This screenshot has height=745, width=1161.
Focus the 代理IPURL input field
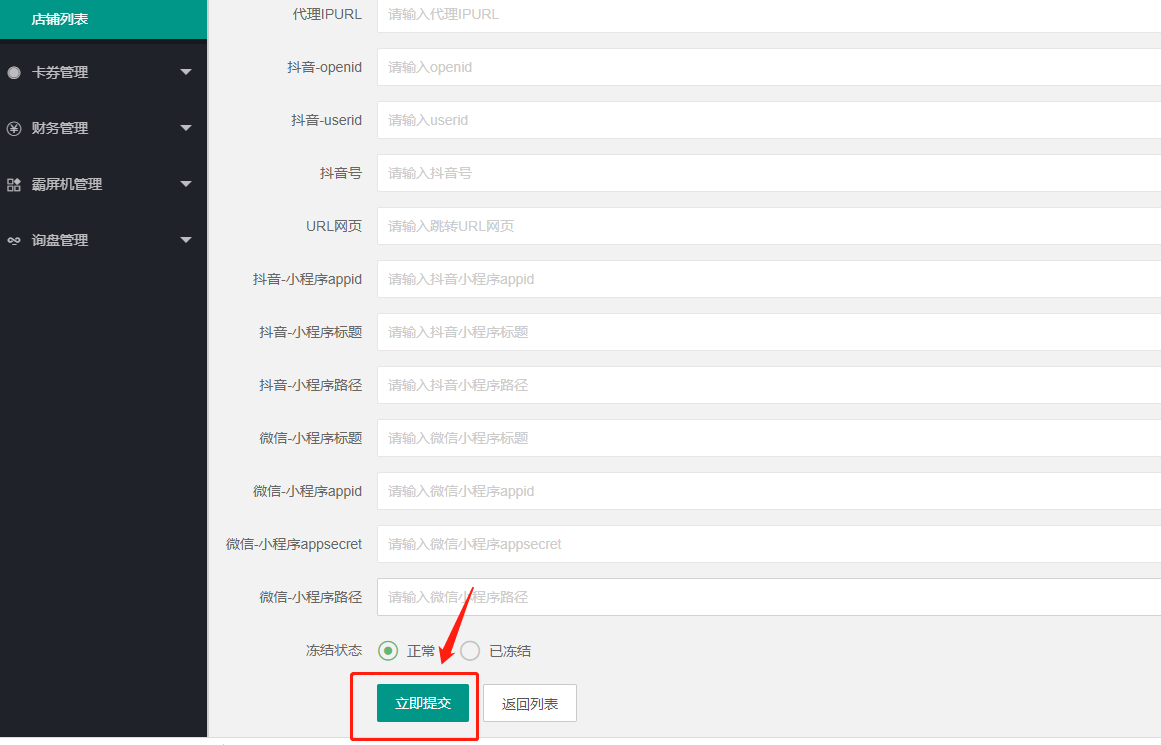(x=769, y=15)
